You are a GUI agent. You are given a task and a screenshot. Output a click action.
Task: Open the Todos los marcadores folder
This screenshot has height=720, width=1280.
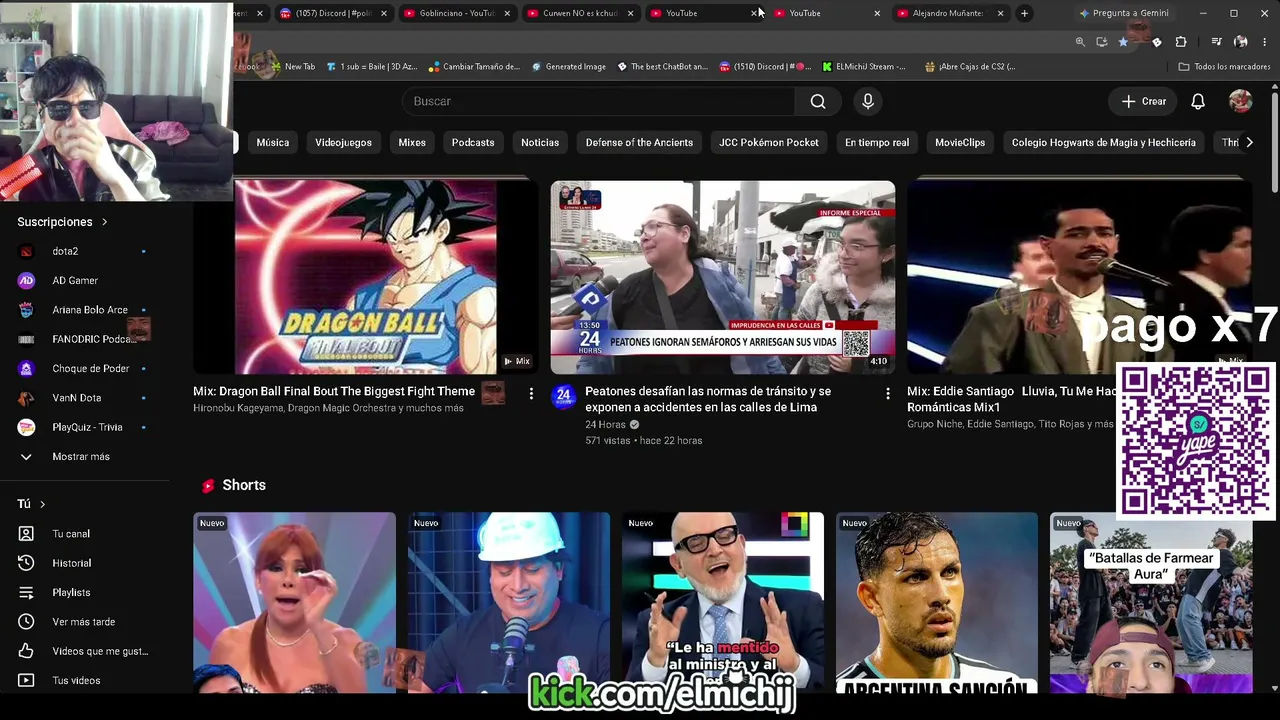[x=1224, y=67]
